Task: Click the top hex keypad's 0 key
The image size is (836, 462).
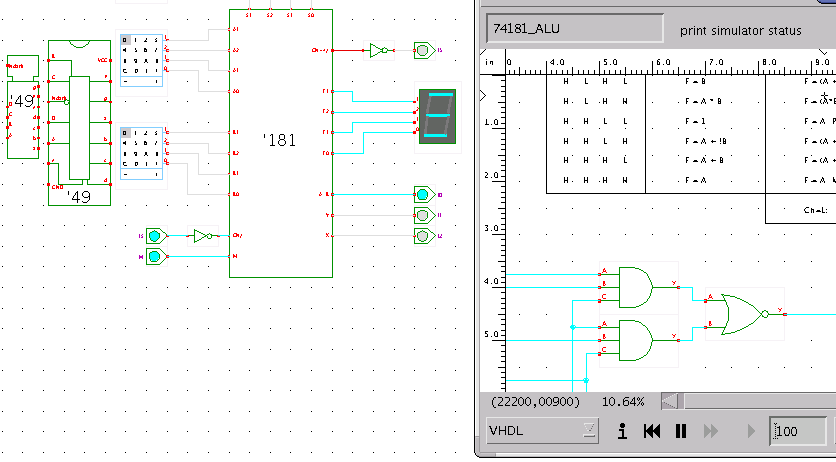Action: (x=126, y=41)
